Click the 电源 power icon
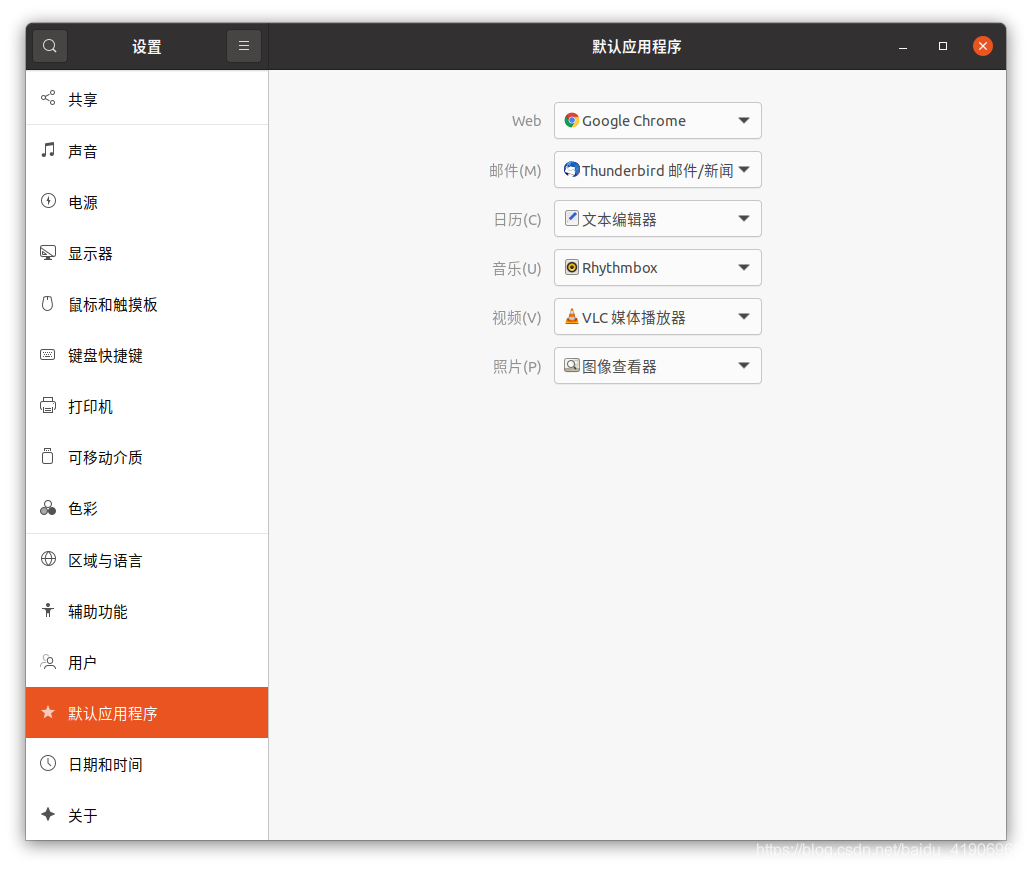This screenshot has width=1032, height=869. point(48,201)
